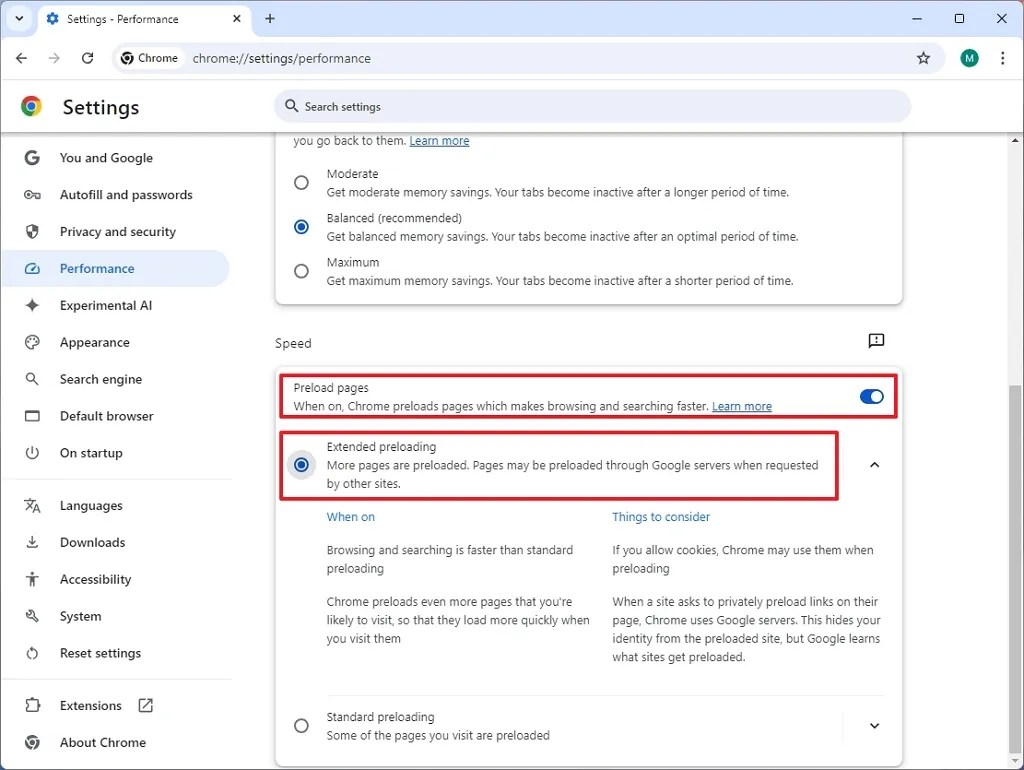1024x770 pixels.
Task: Send feedback about Speed settings
Action: [877, 341]
